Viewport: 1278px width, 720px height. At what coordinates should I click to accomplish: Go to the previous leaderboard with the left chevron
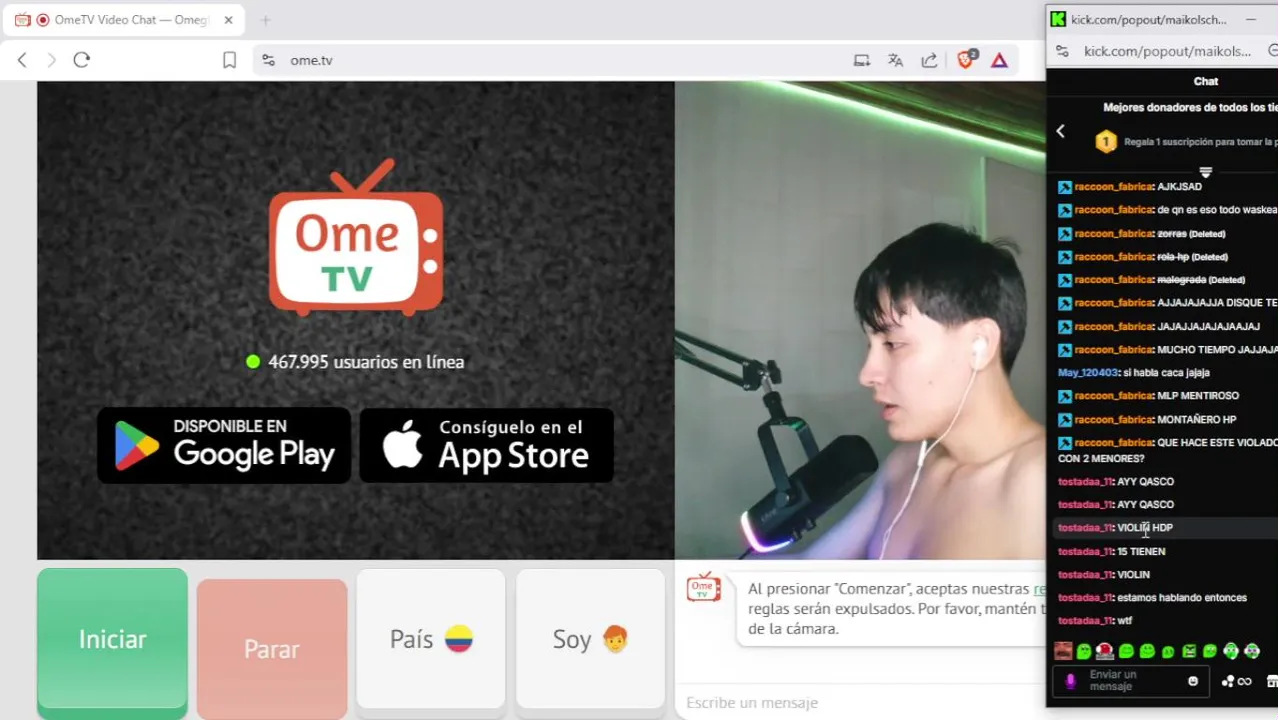click(1061, 131)
